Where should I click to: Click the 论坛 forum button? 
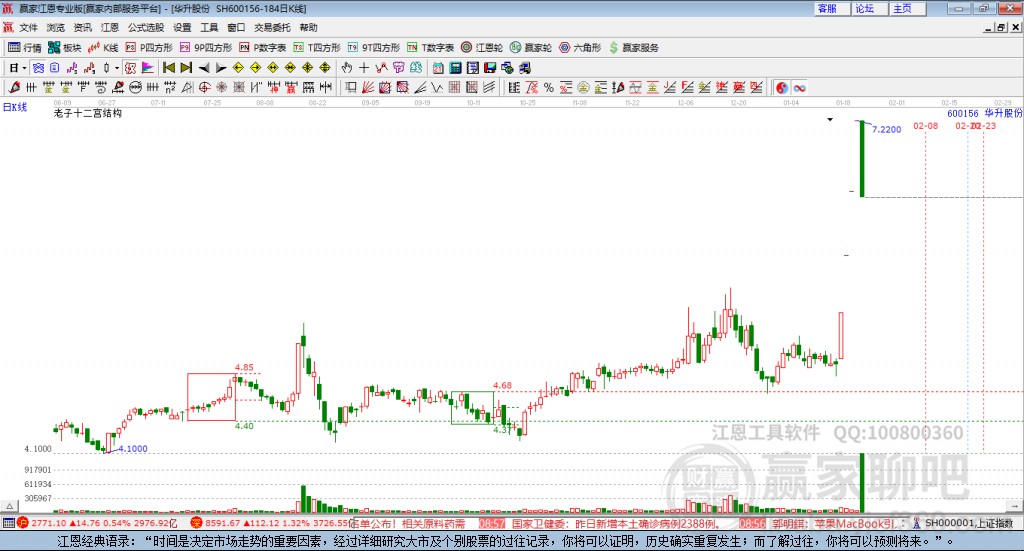point(871,8)
